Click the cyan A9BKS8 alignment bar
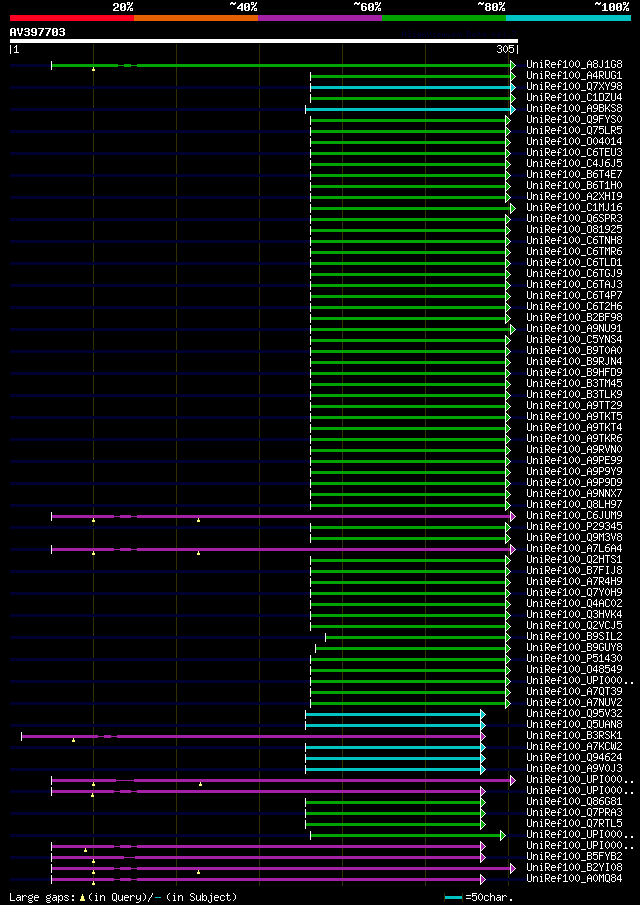640x905 pixels. pos(408,109)
